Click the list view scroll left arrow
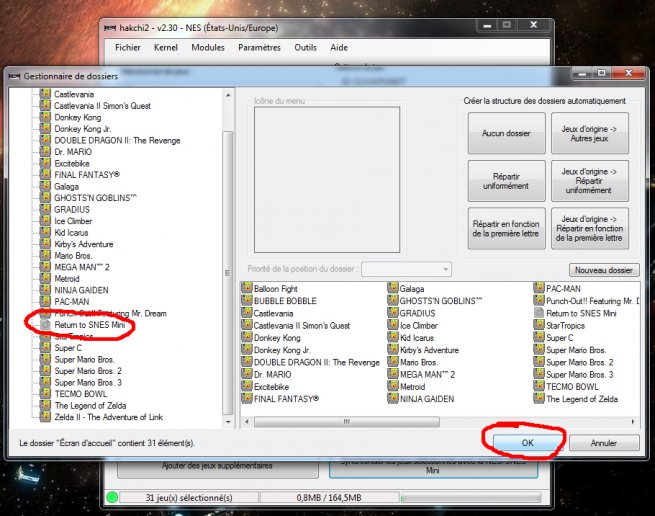Viewport: 655px width, 516px height. pyautogui.click(x=247, y=422)
